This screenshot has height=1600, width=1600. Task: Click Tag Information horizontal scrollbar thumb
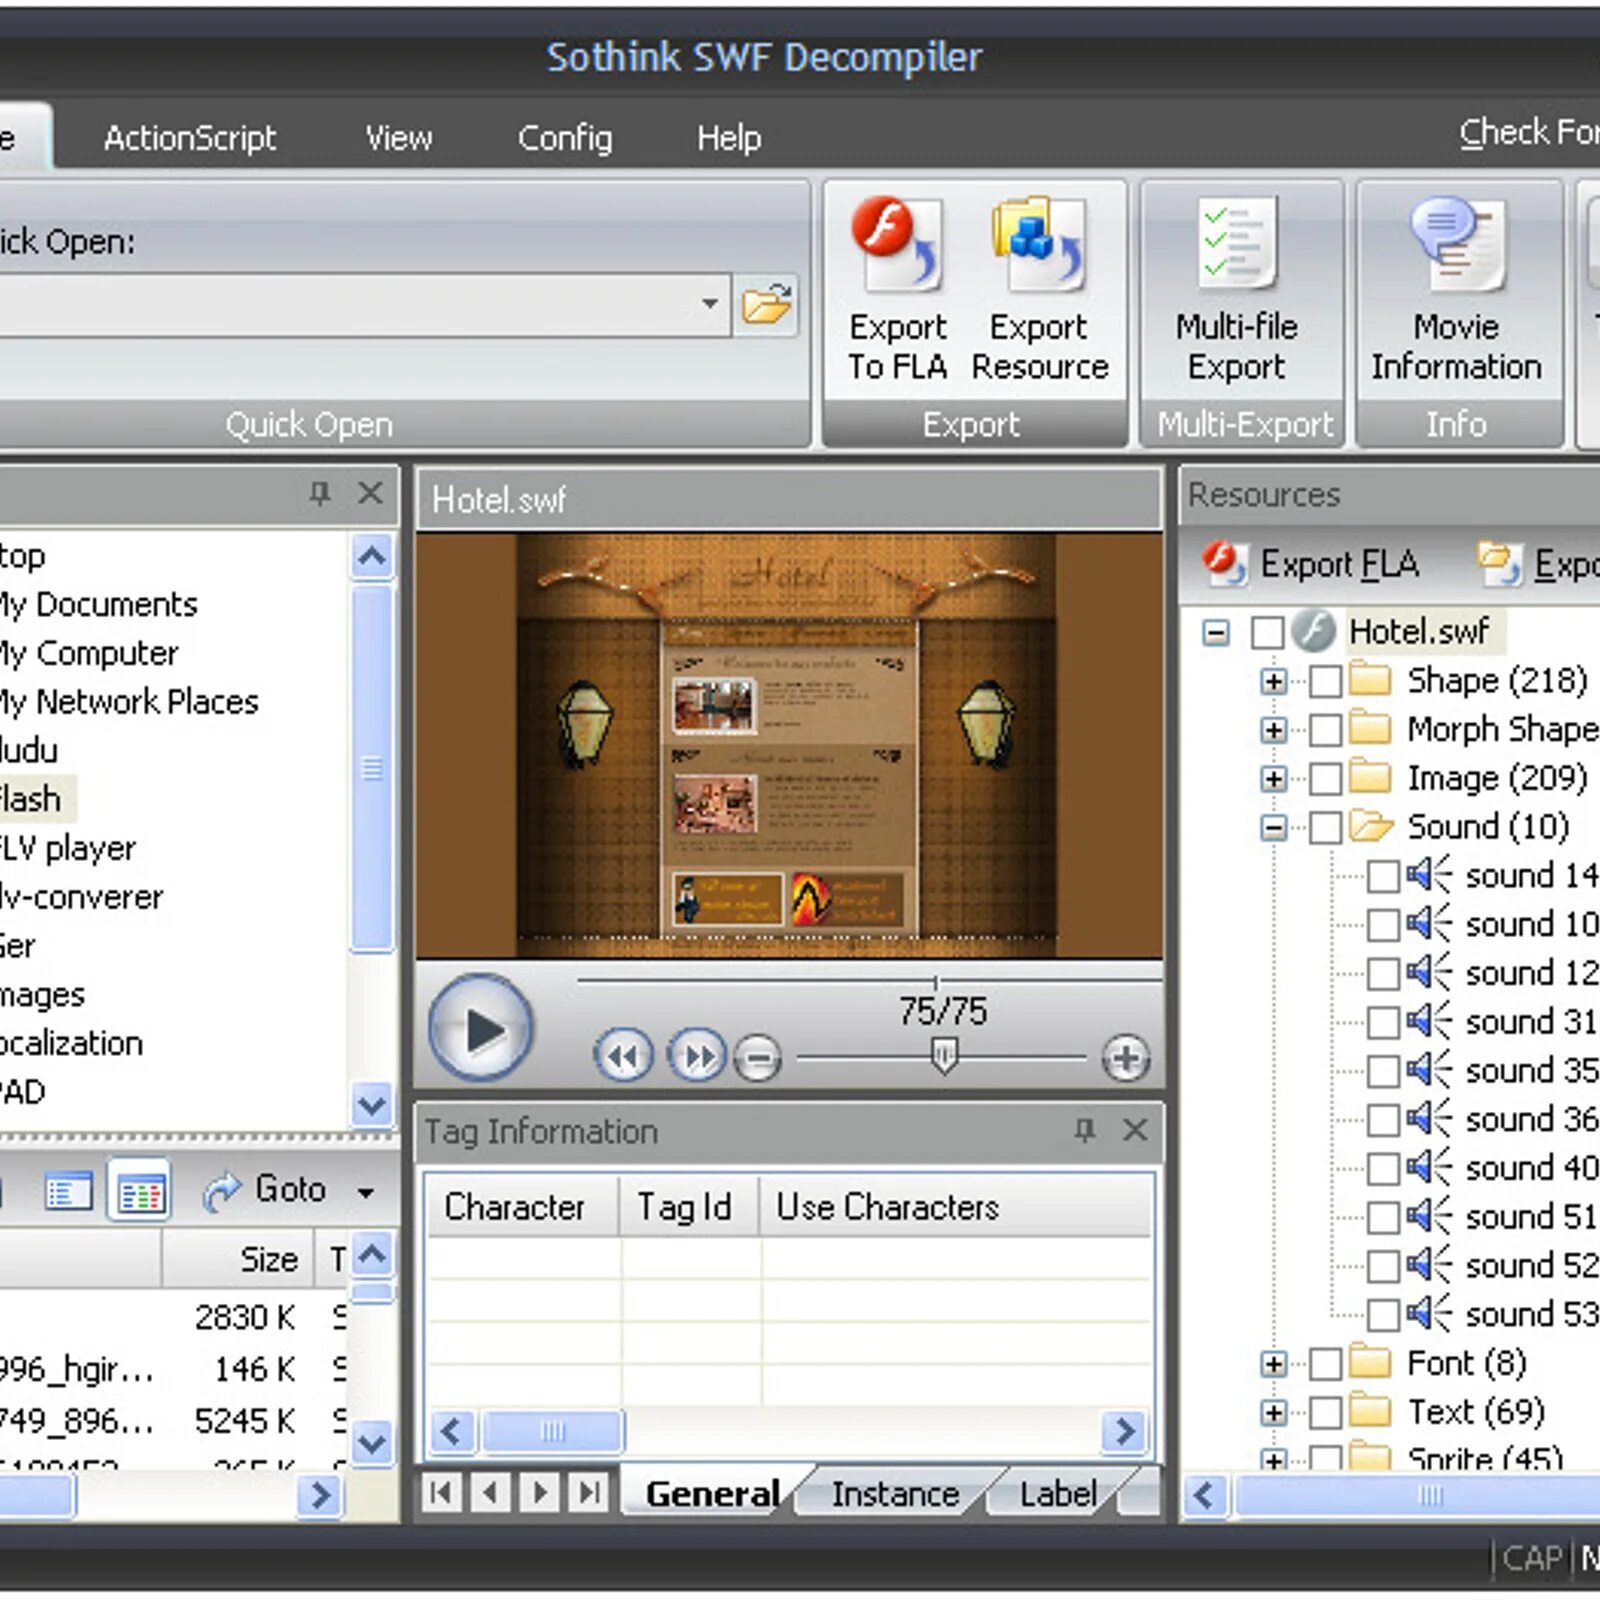point(553,1430)
